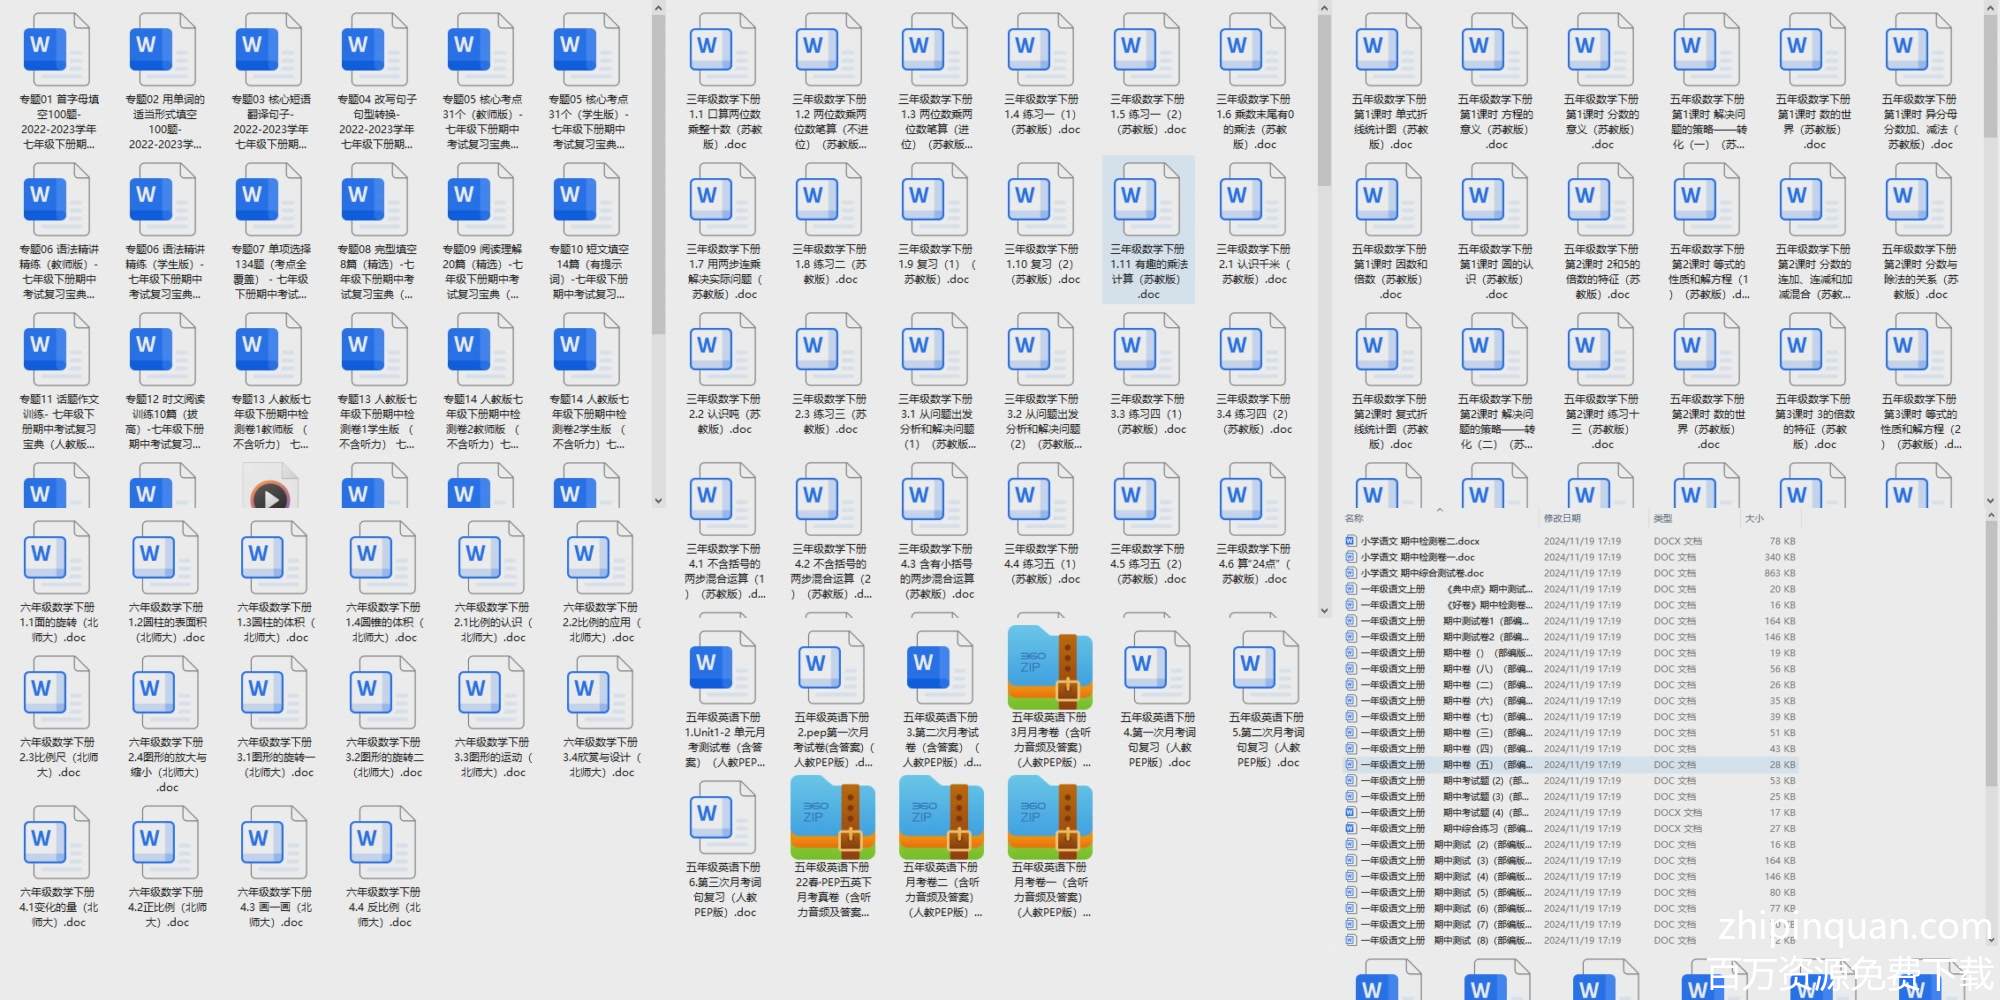Select 小学语文 期中检测卷二.docx in the list
The width and height of the screenshot is (2000, 1000).
click(1419, 541)
